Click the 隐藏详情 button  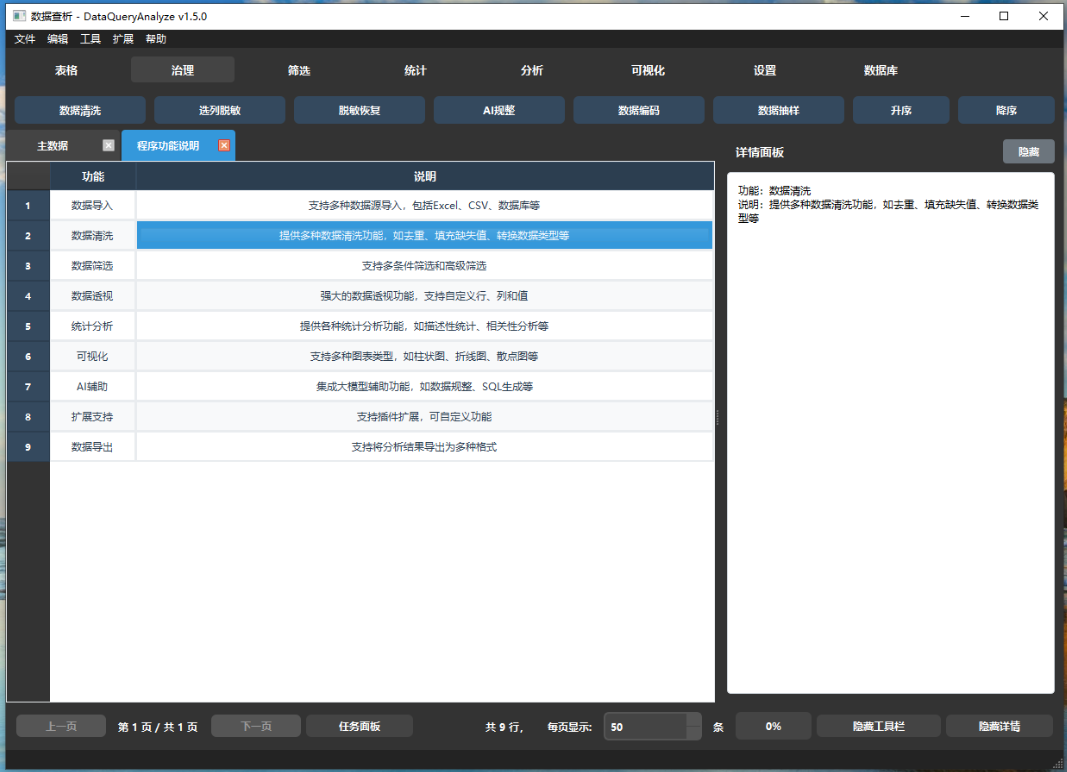pos(1000,726)
